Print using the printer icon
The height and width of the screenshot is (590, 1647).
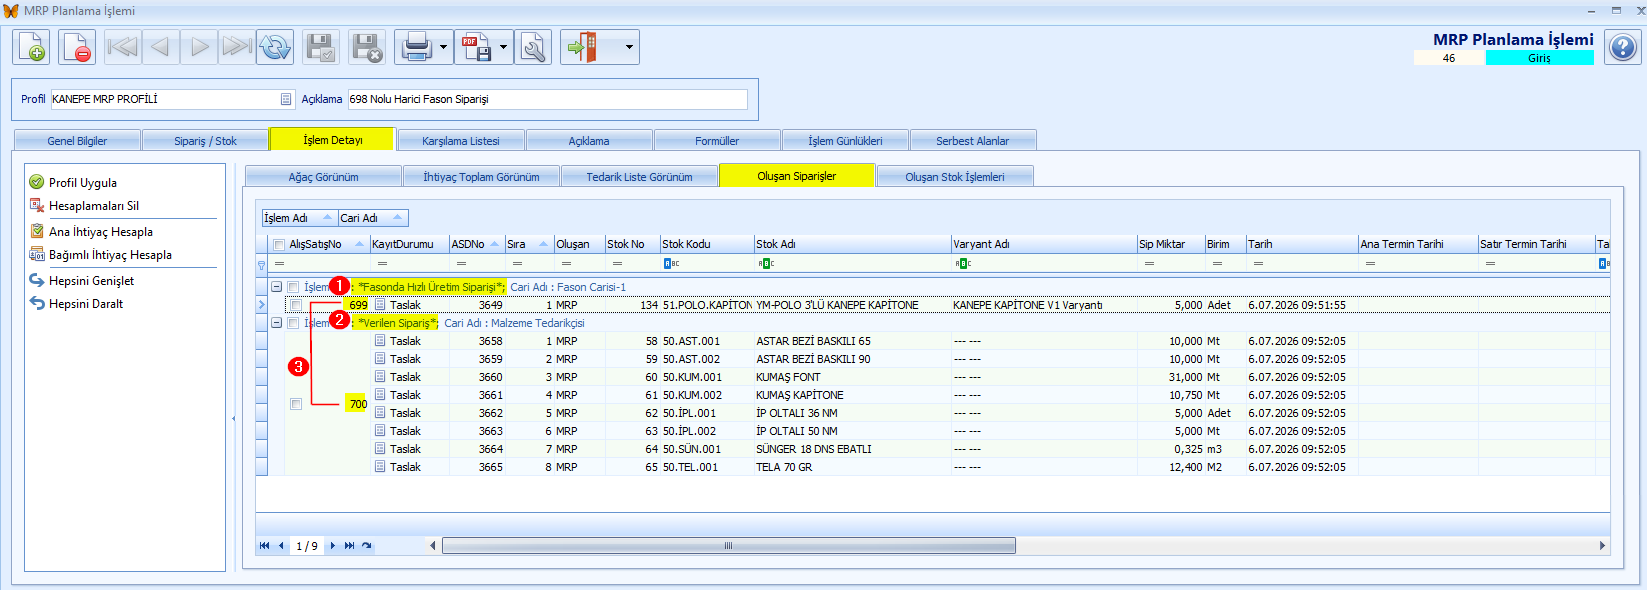coord(416,47)
